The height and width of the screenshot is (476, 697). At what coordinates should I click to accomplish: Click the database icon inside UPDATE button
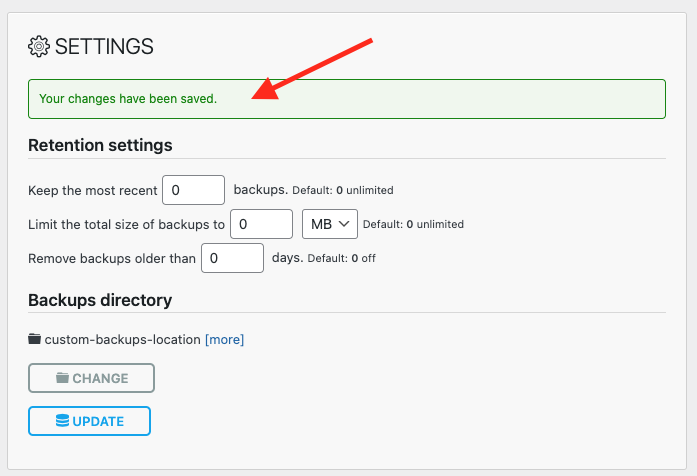(62, 421)
